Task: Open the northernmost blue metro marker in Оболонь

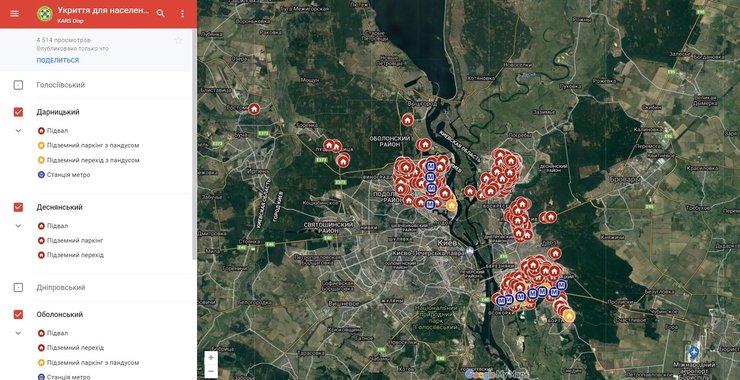Action: point(430,166)
